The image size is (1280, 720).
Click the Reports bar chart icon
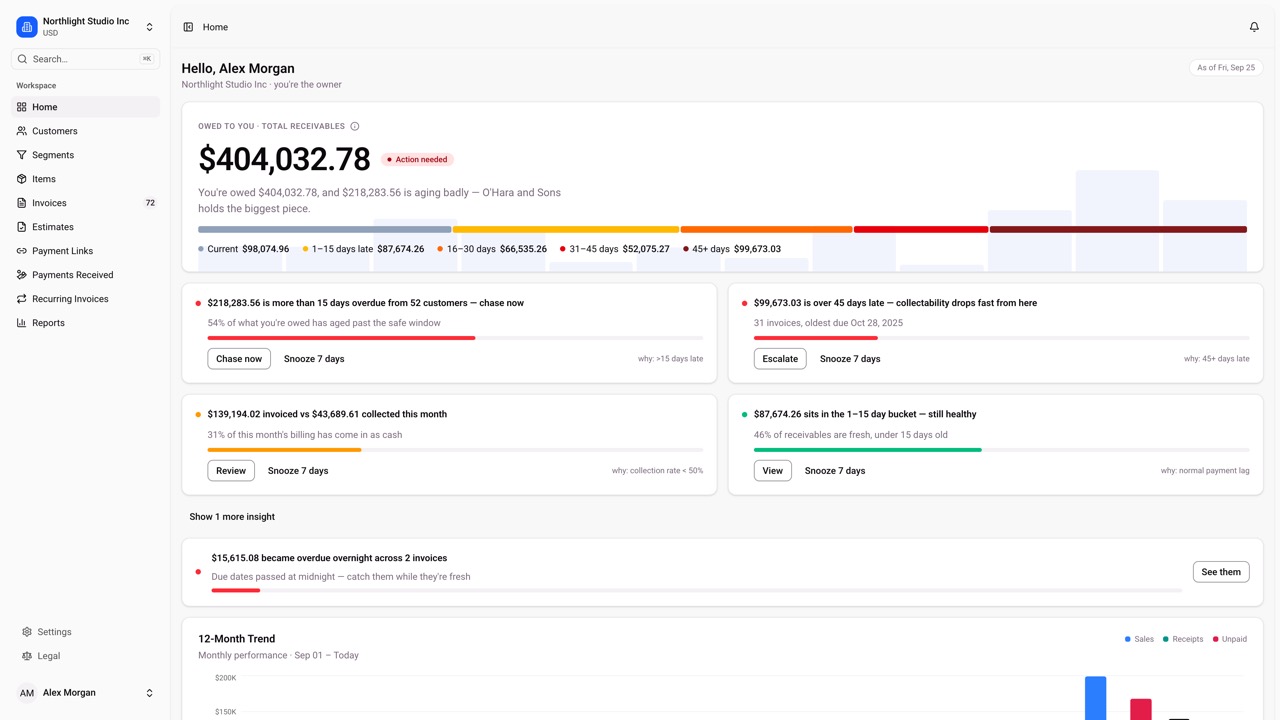22,323
